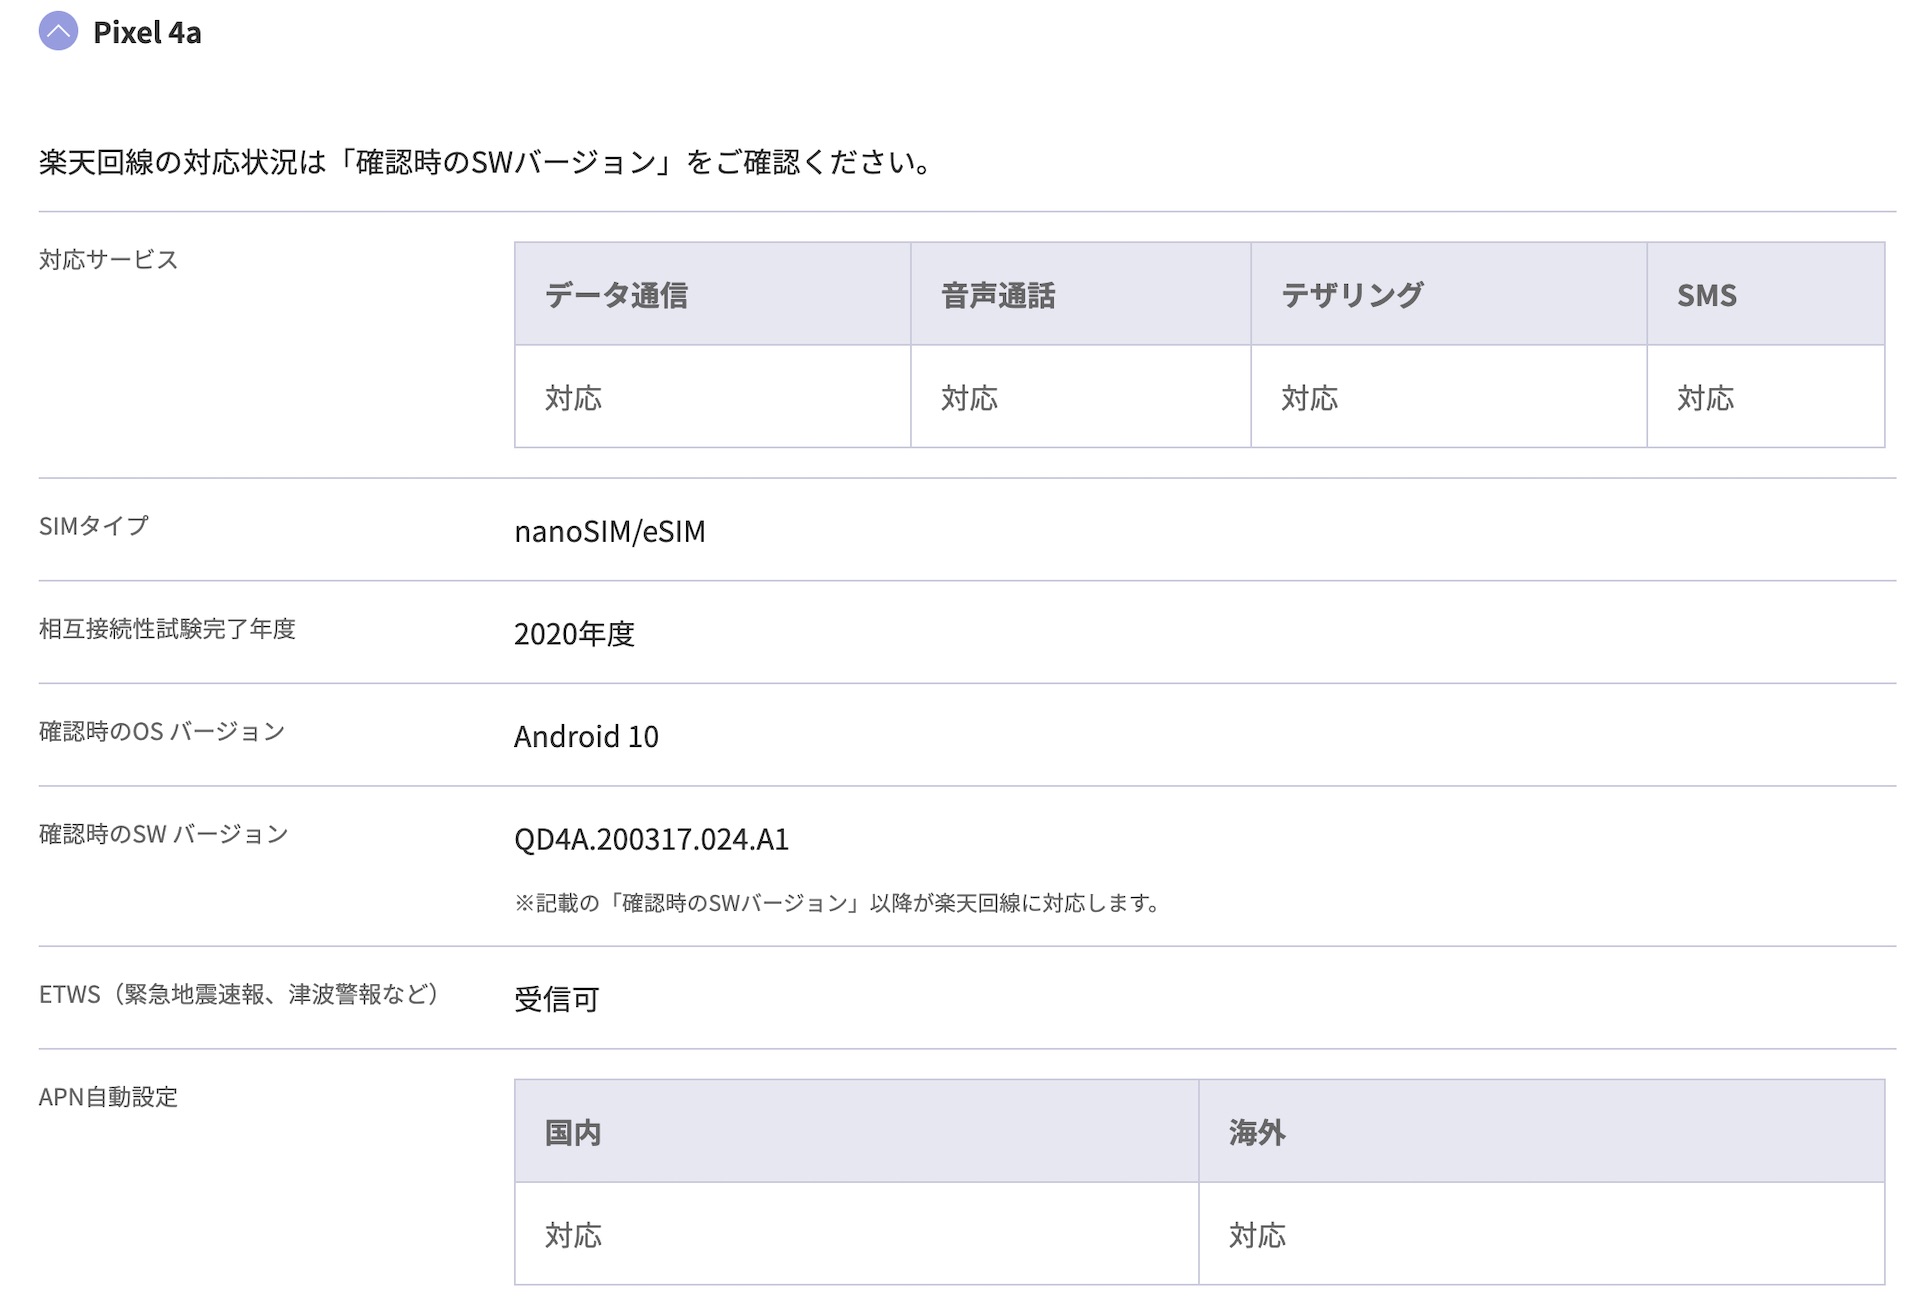Viewport: 1920px width, 1300px height.
Task: Click the 対応サービス row label
Action: coord(108,260)
